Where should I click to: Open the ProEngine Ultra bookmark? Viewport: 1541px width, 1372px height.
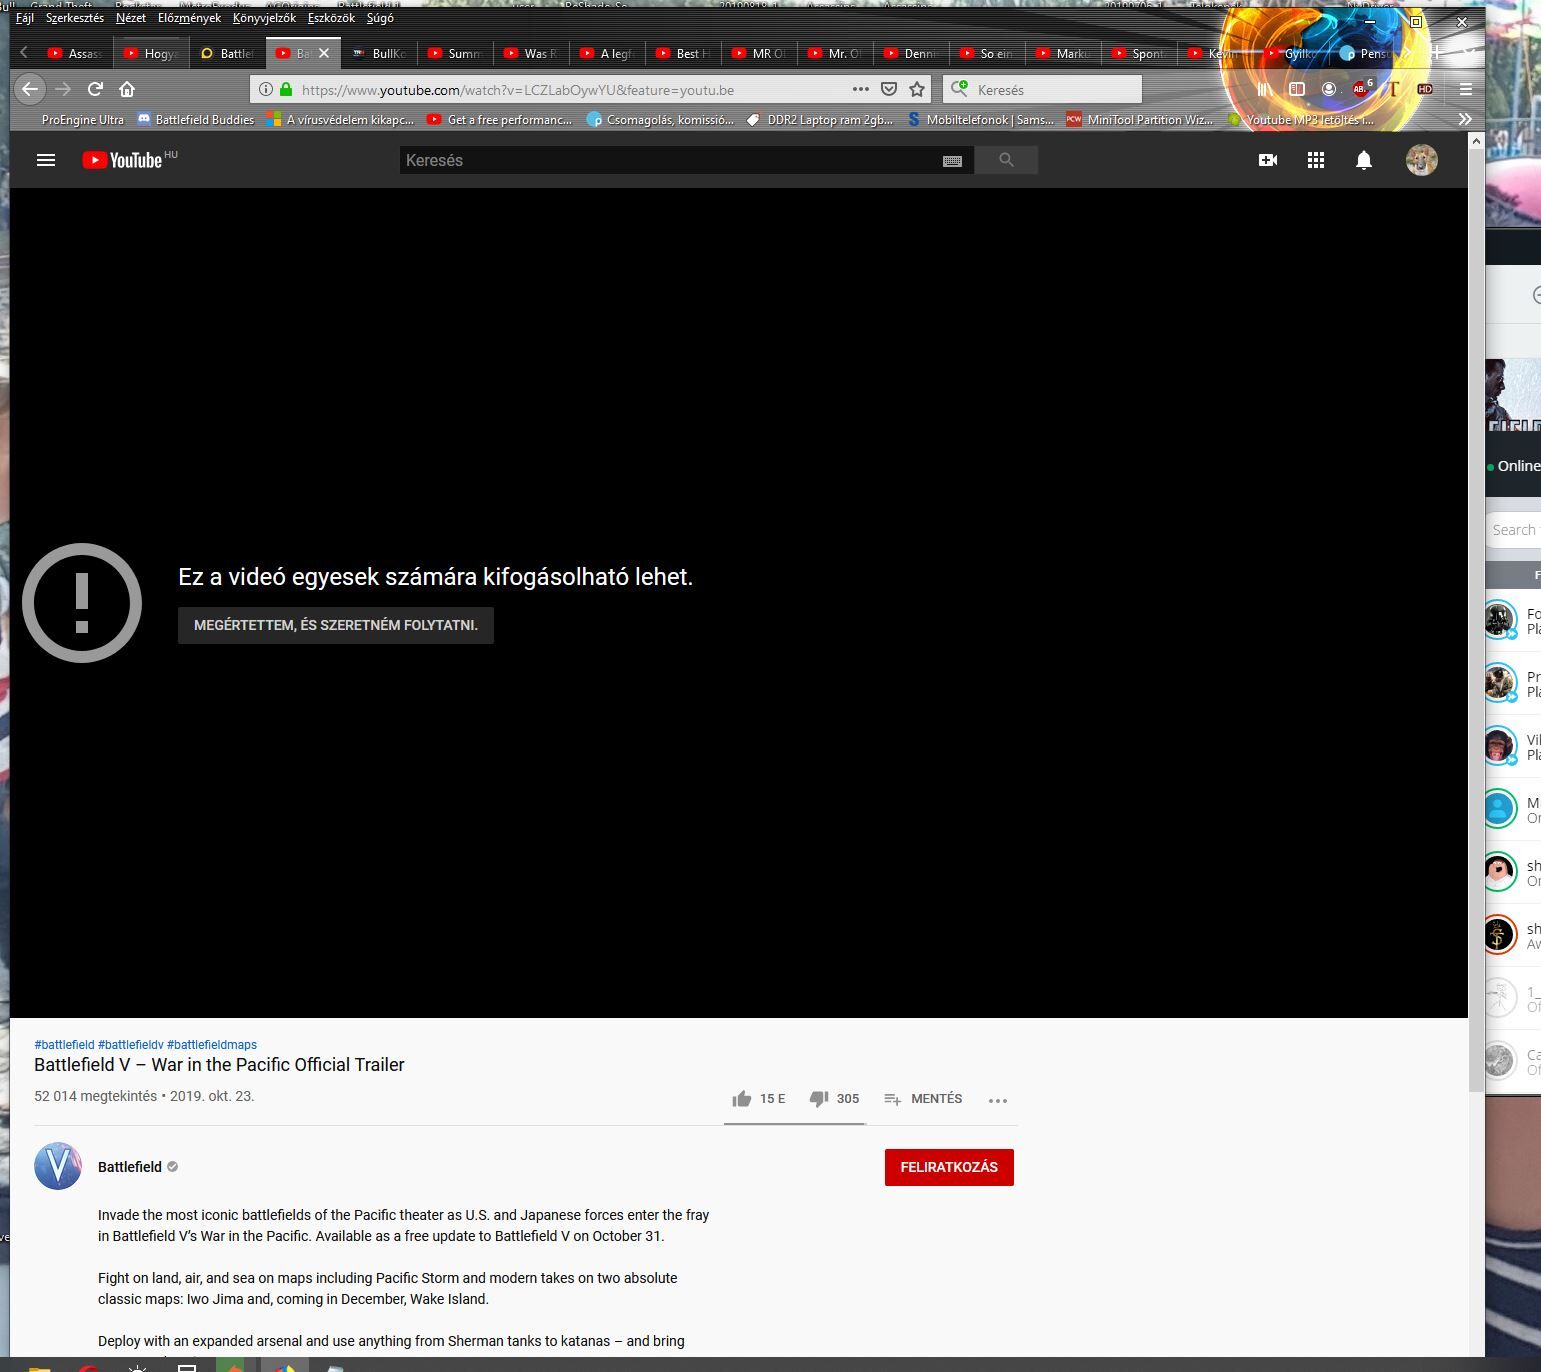tap(83, 119)
